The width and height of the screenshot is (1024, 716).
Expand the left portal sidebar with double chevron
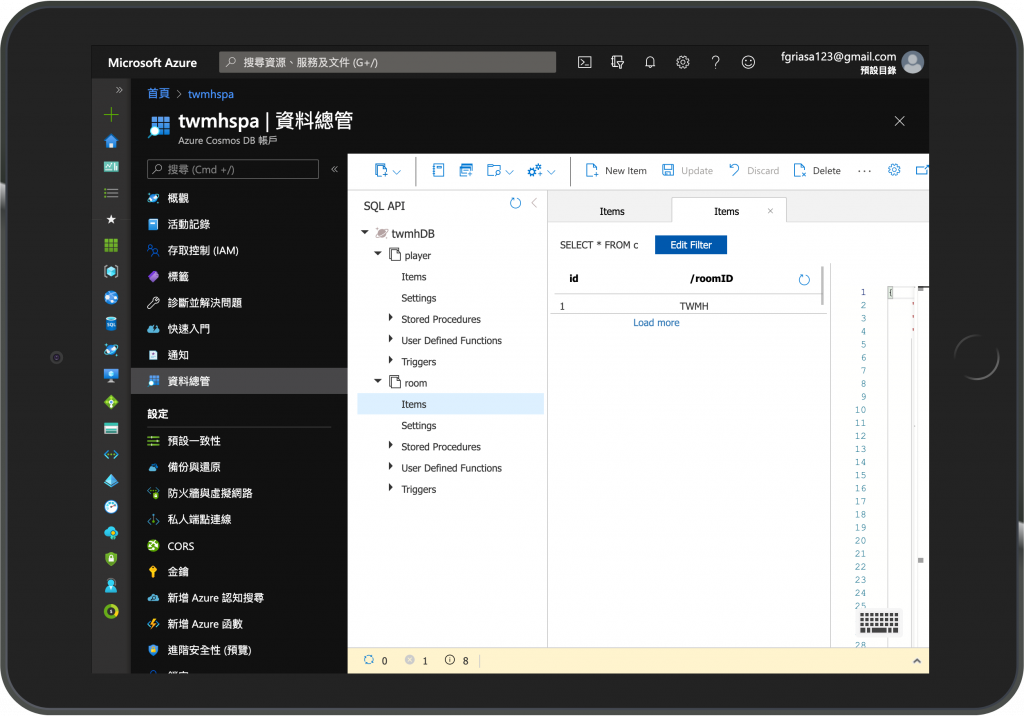pyautogui.click(x=119, y=90)
